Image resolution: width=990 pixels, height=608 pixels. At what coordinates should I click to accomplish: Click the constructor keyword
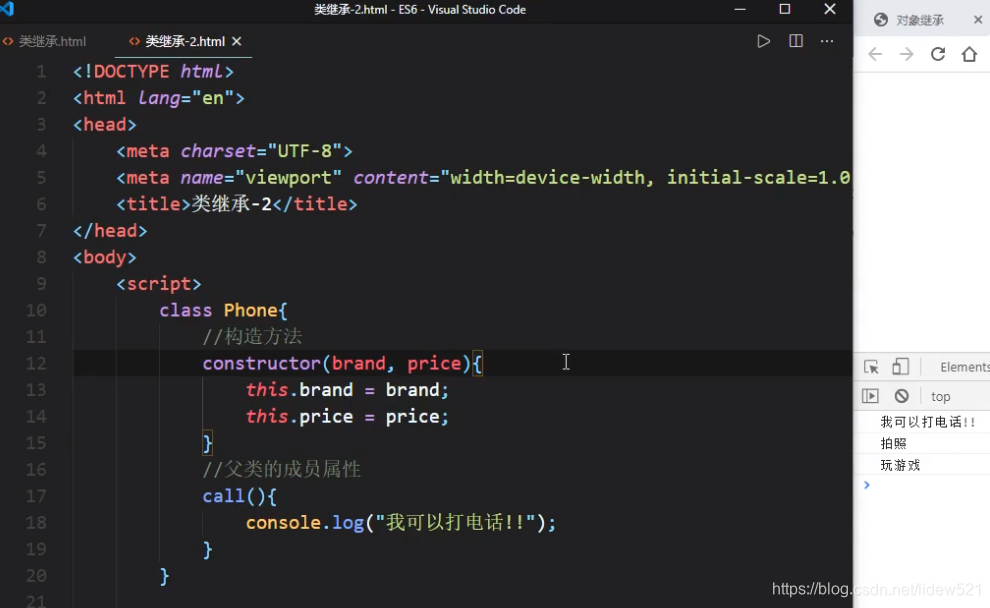(261, 364)
